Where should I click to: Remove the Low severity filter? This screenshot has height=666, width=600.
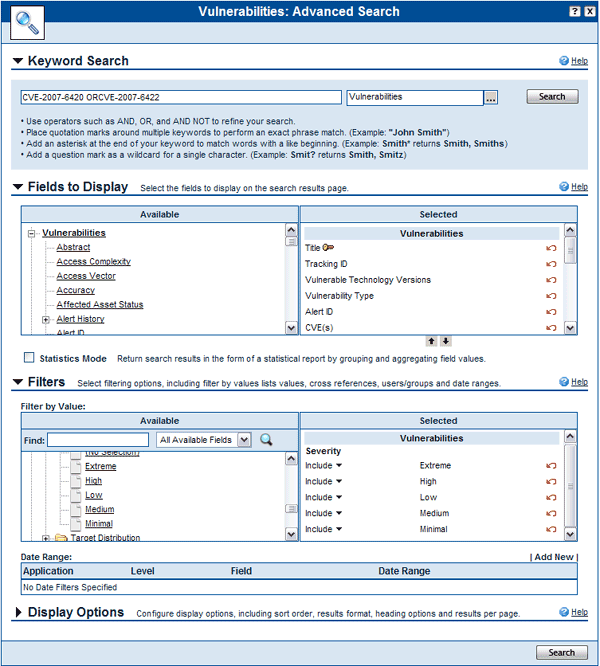[x=551, y=498]
